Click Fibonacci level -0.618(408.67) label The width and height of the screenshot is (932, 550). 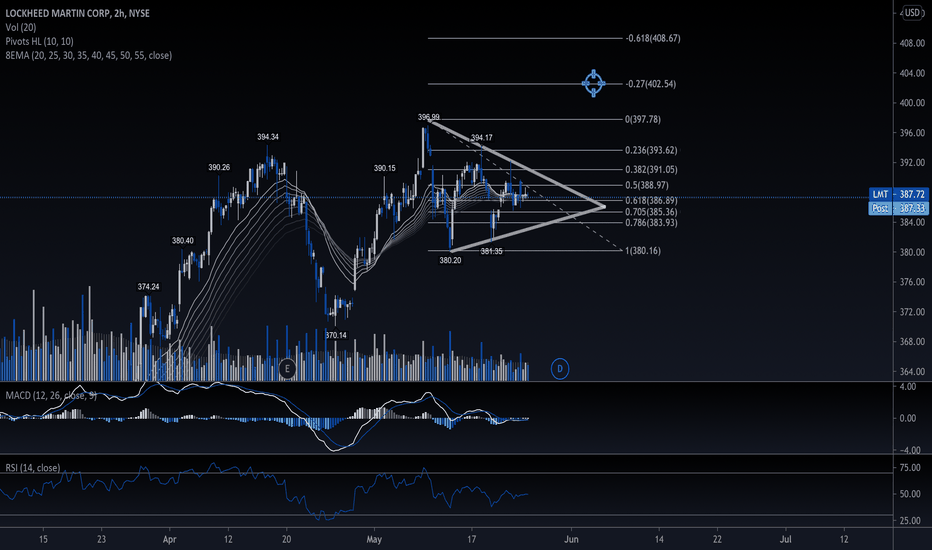[653, 38]
